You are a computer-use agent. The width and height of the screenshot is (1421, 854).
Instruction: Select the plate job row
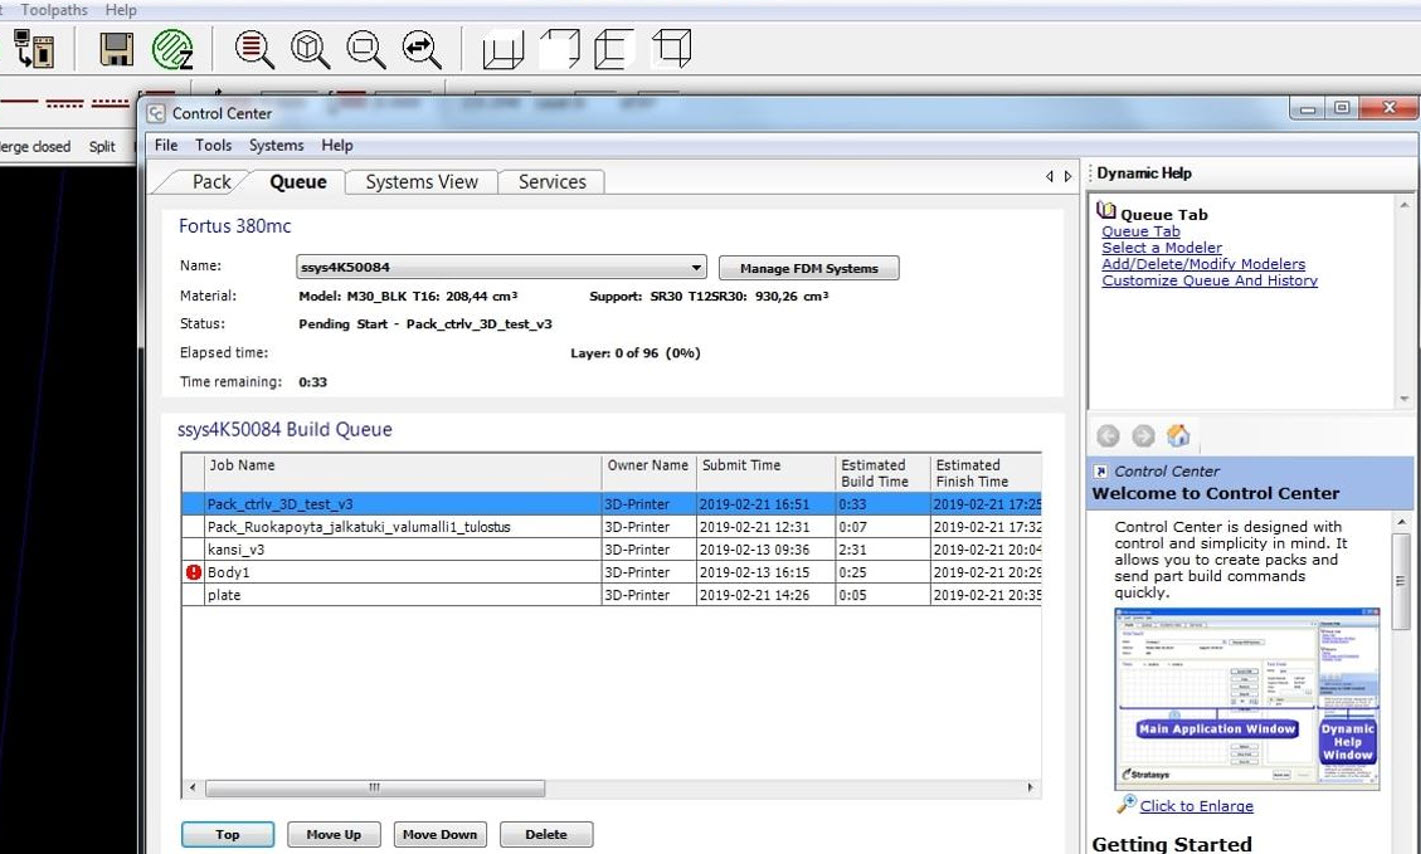coord(611,595)
